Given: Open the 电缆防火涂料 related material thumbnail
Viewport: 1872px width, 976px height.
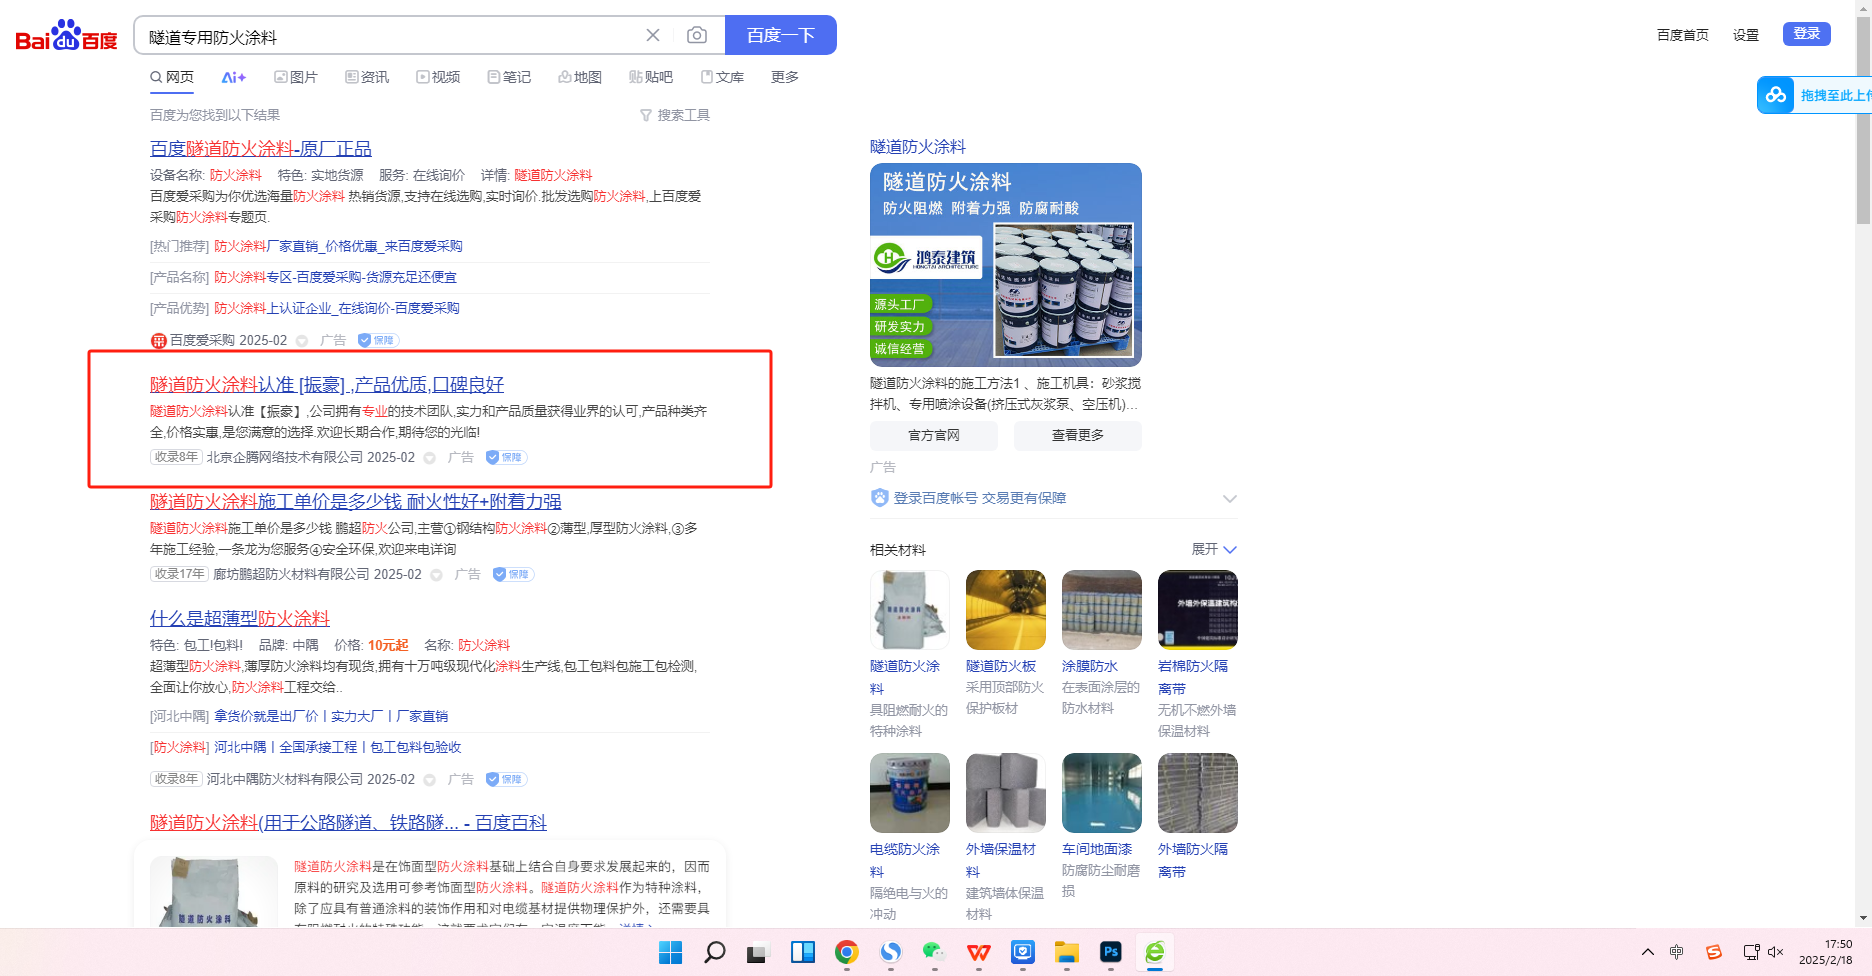Looking at the screenshot, I should pyautogui.click(x=910, y=793).
